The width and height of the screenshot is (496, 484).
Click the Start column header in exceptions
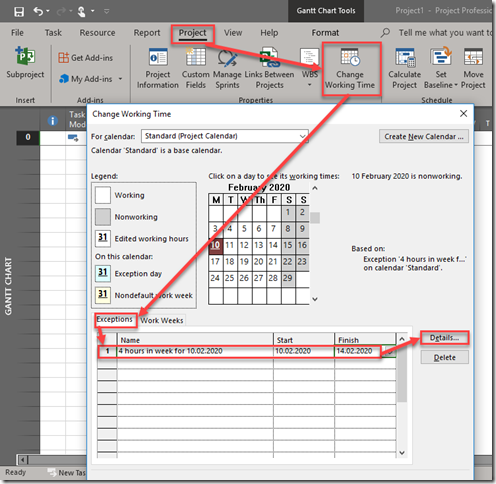(304, 340)
